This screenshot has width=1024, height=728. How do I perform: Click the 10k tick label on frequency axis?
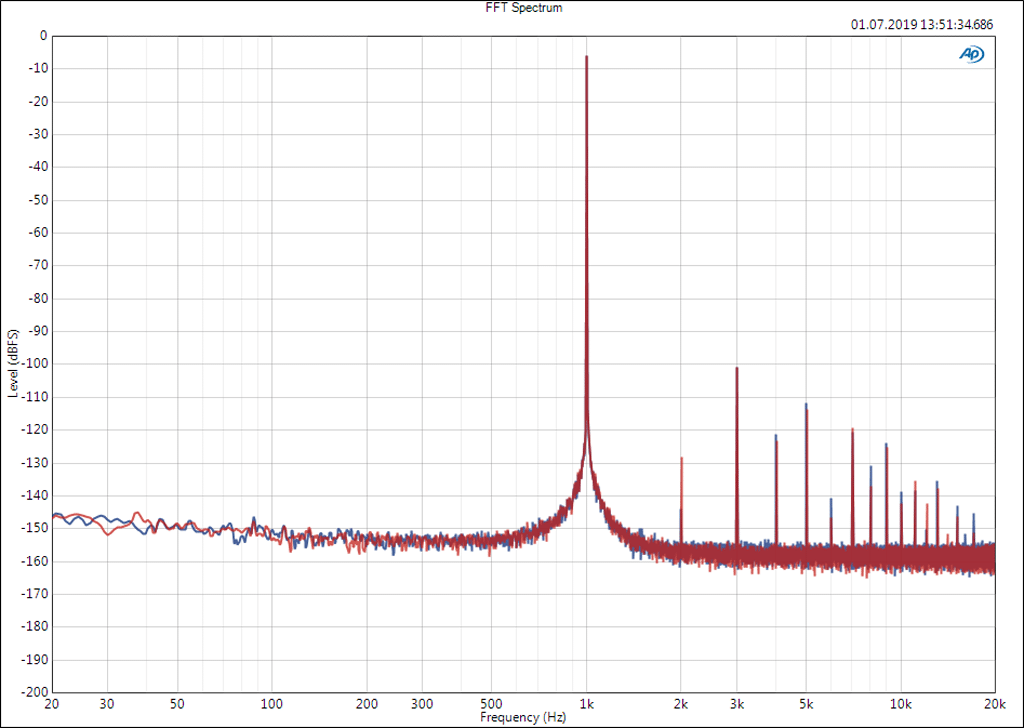tap(900, 704)
